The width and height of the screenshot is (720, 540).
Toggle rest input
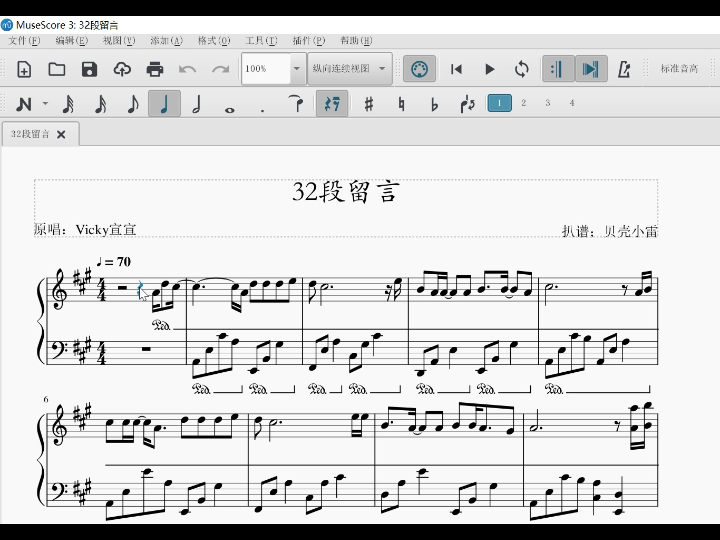(x=332, y=104)
